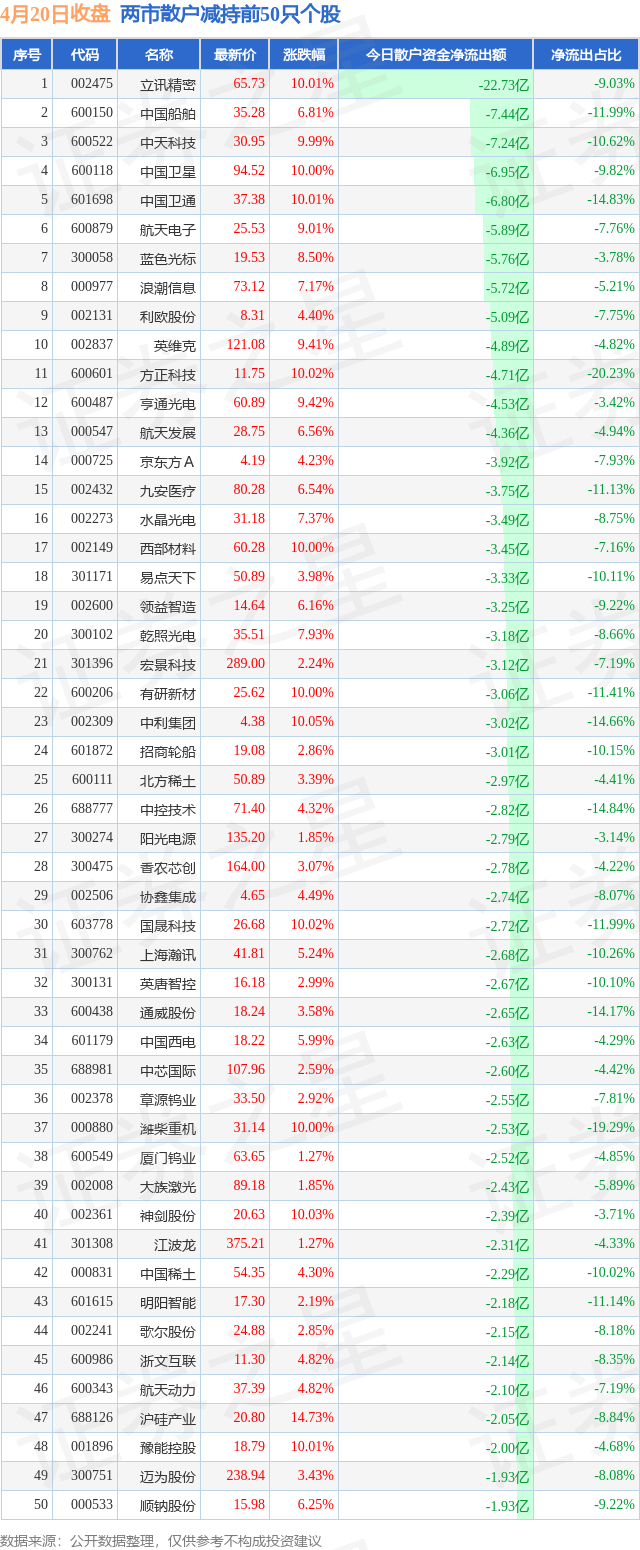Click the 今日散户资金净流出额 column header

point(436,55)
